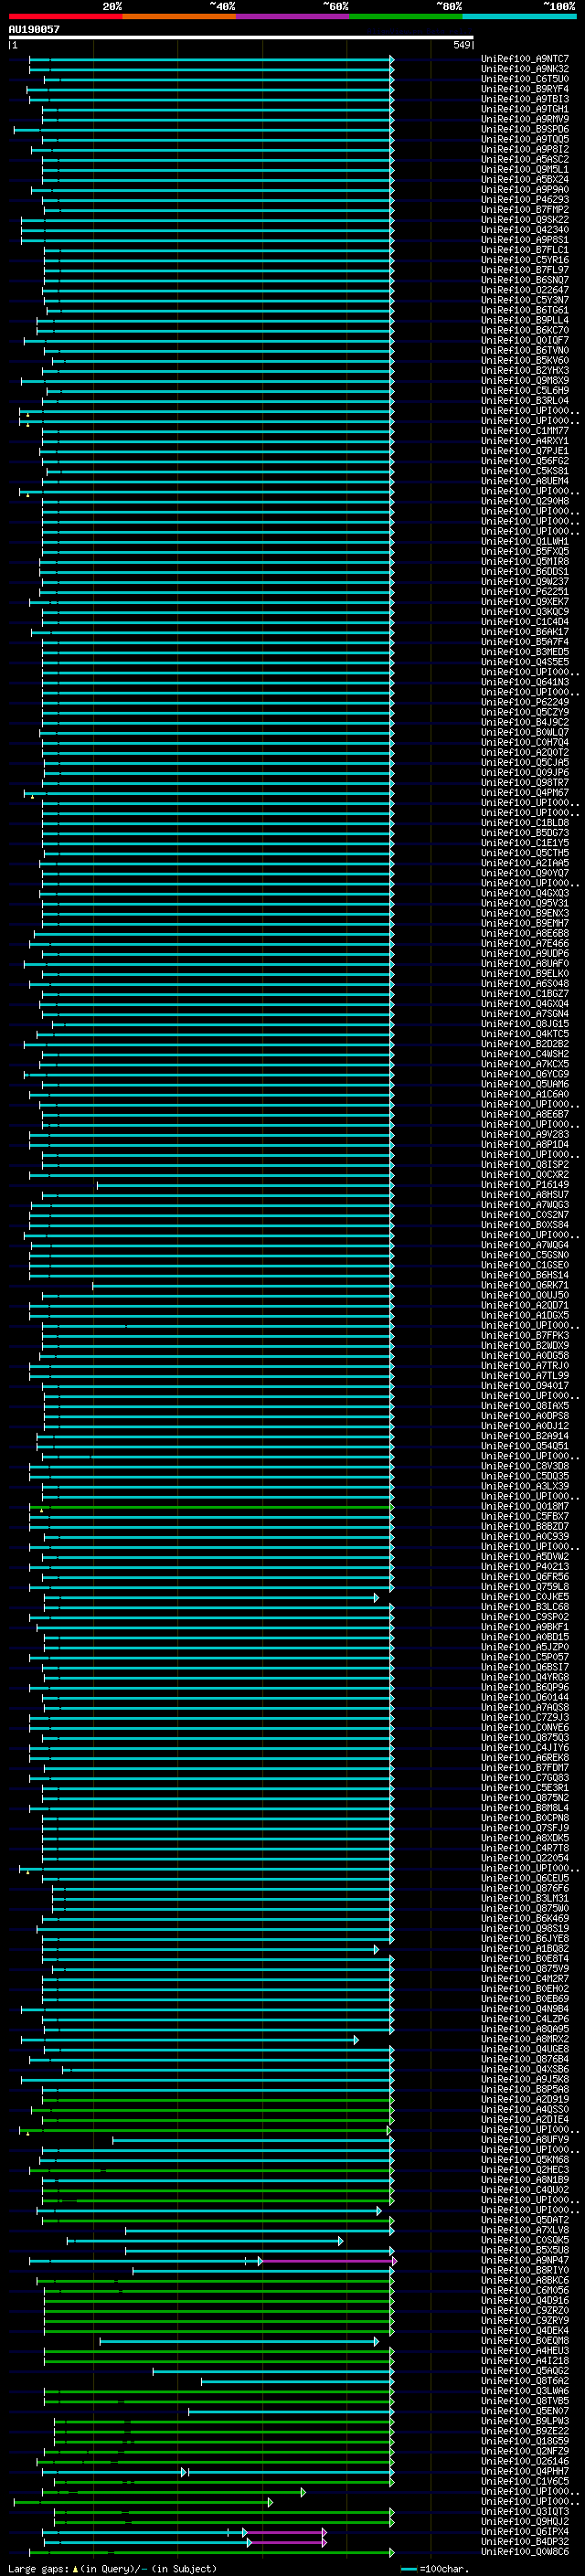The height and width of the screenshot is (2576, 585).
Task: Select hit UniRef100_Q9M5L1
Action: (x=525, y=169)
